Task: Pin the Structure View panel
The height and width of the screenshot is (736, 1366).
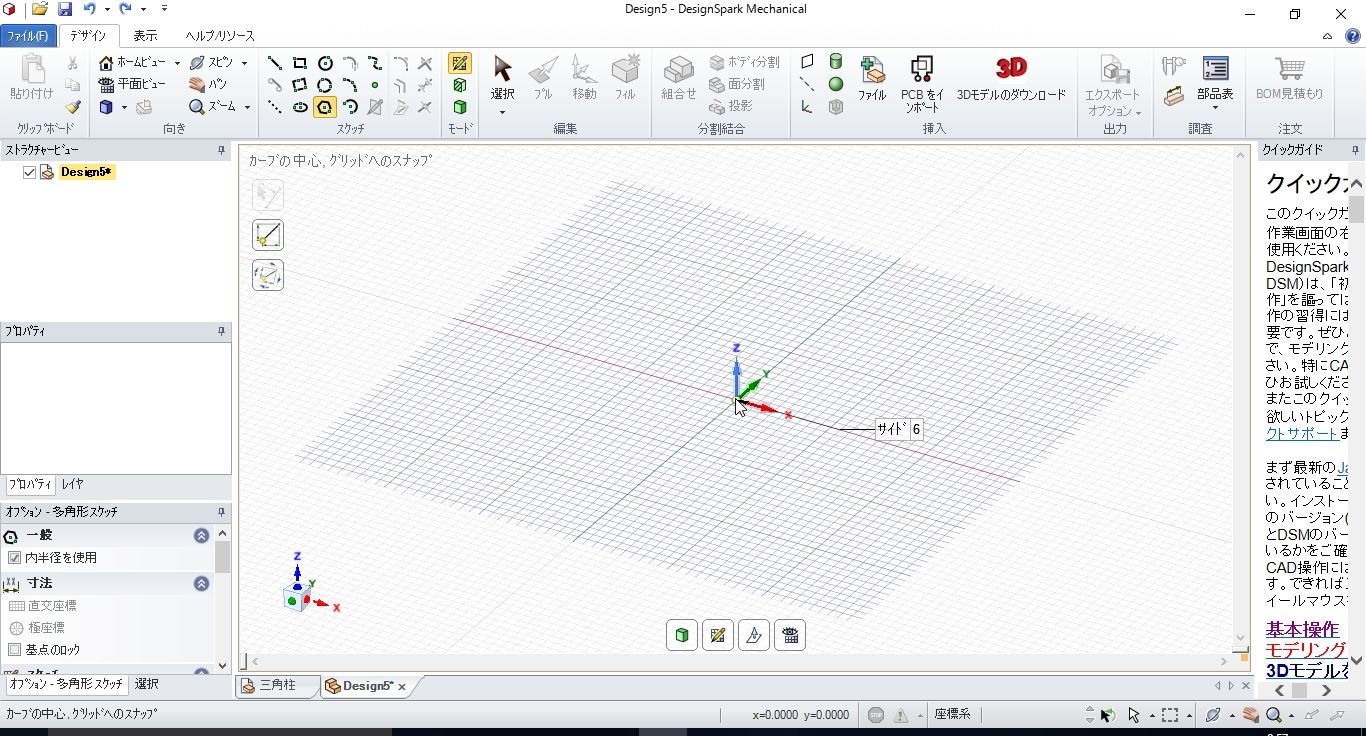Action: pos(222,150)
